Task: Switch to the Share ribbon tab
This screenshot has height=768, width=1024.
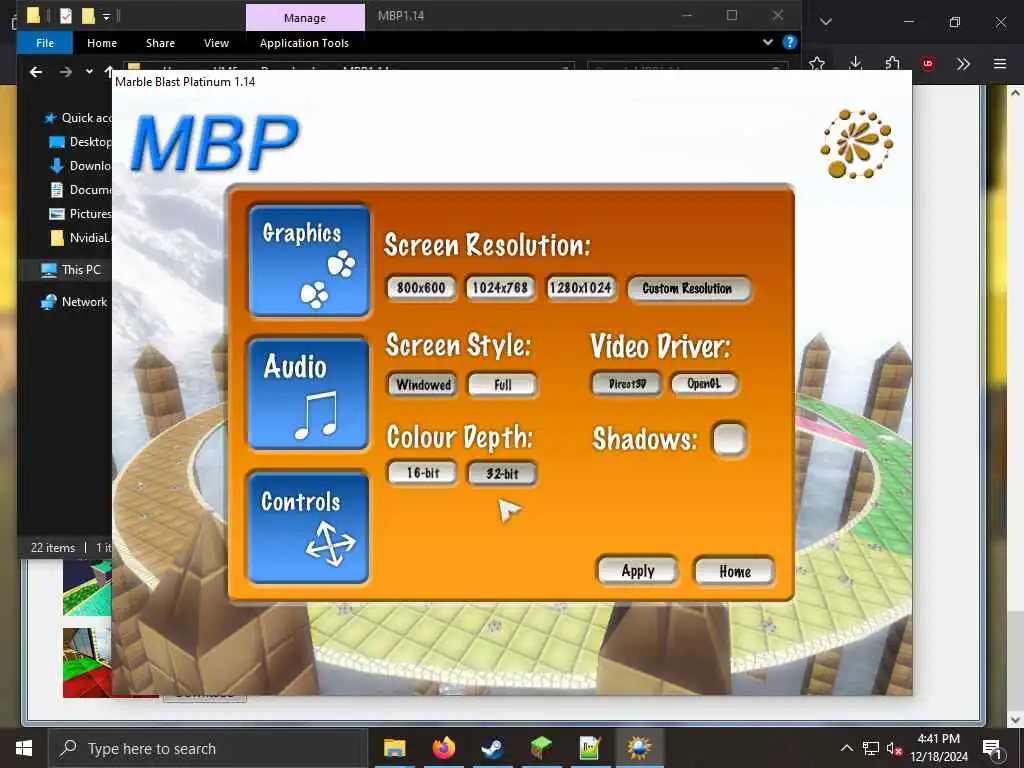Action: 160,43
